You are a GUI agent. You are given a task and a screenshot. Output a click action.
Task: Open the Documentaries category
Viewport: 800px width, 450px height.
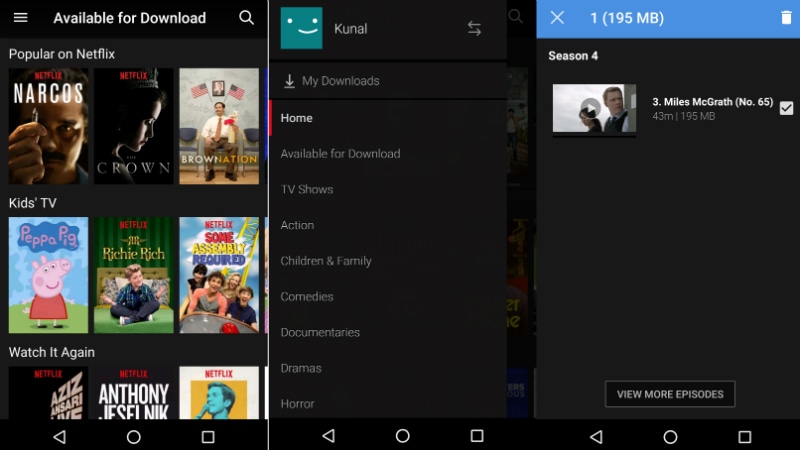(388, 332)
